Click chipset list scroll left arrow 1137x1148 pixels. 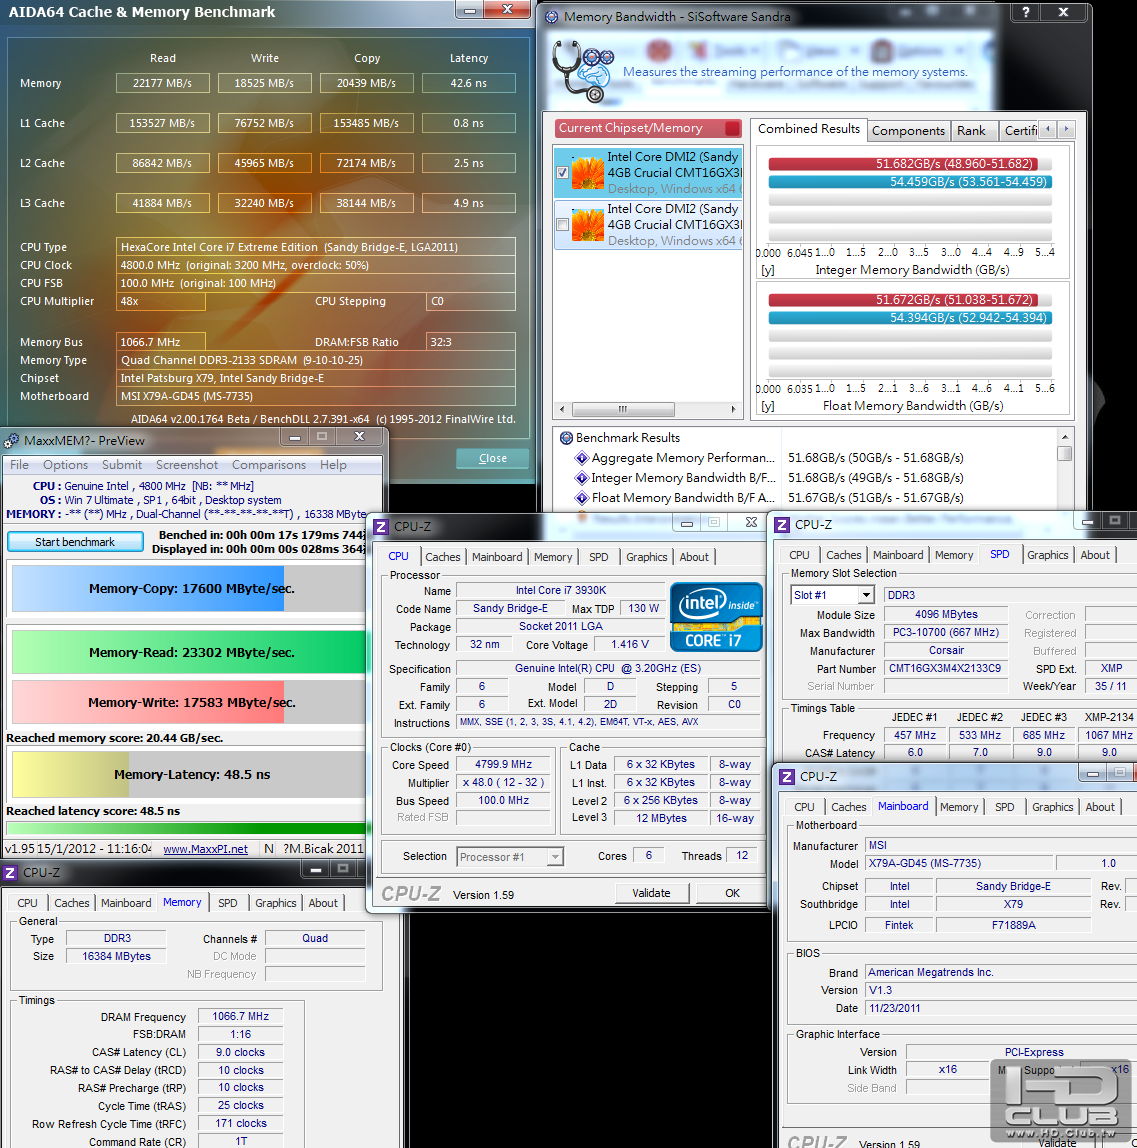[562, 409]
